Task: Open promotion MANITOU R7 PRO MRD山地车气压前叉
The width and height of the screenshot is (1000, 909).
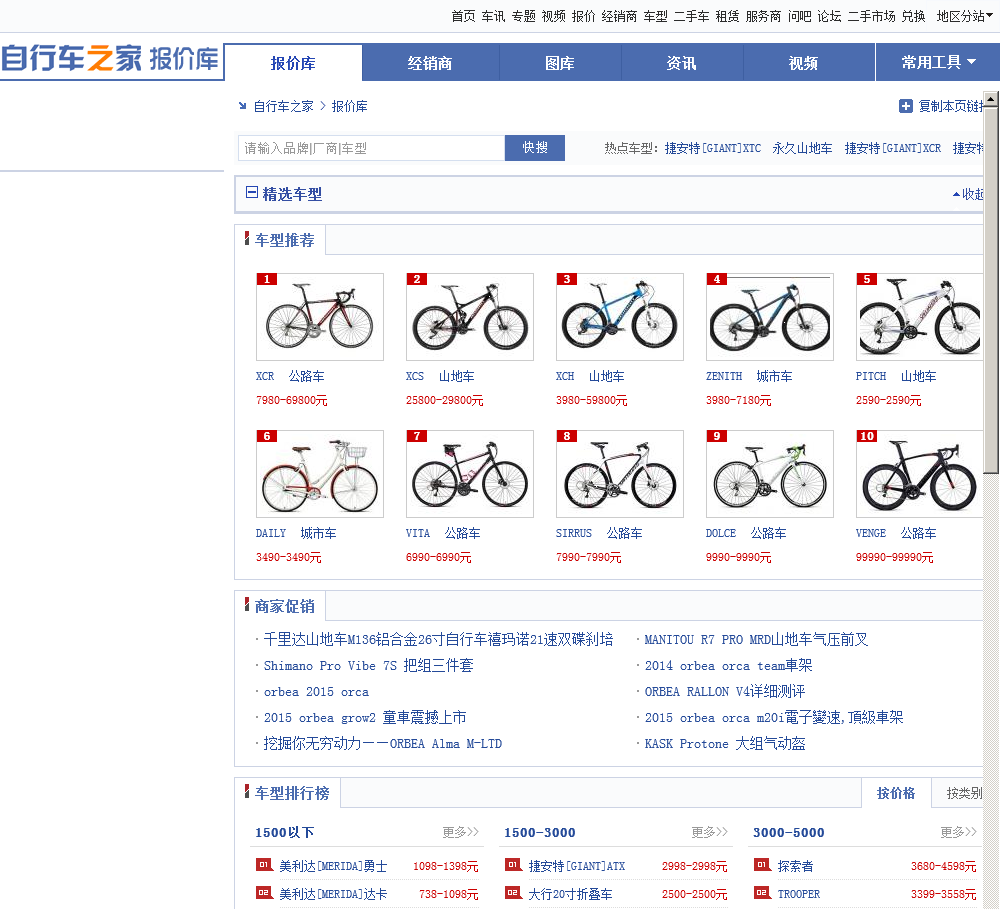Action: 756,639
